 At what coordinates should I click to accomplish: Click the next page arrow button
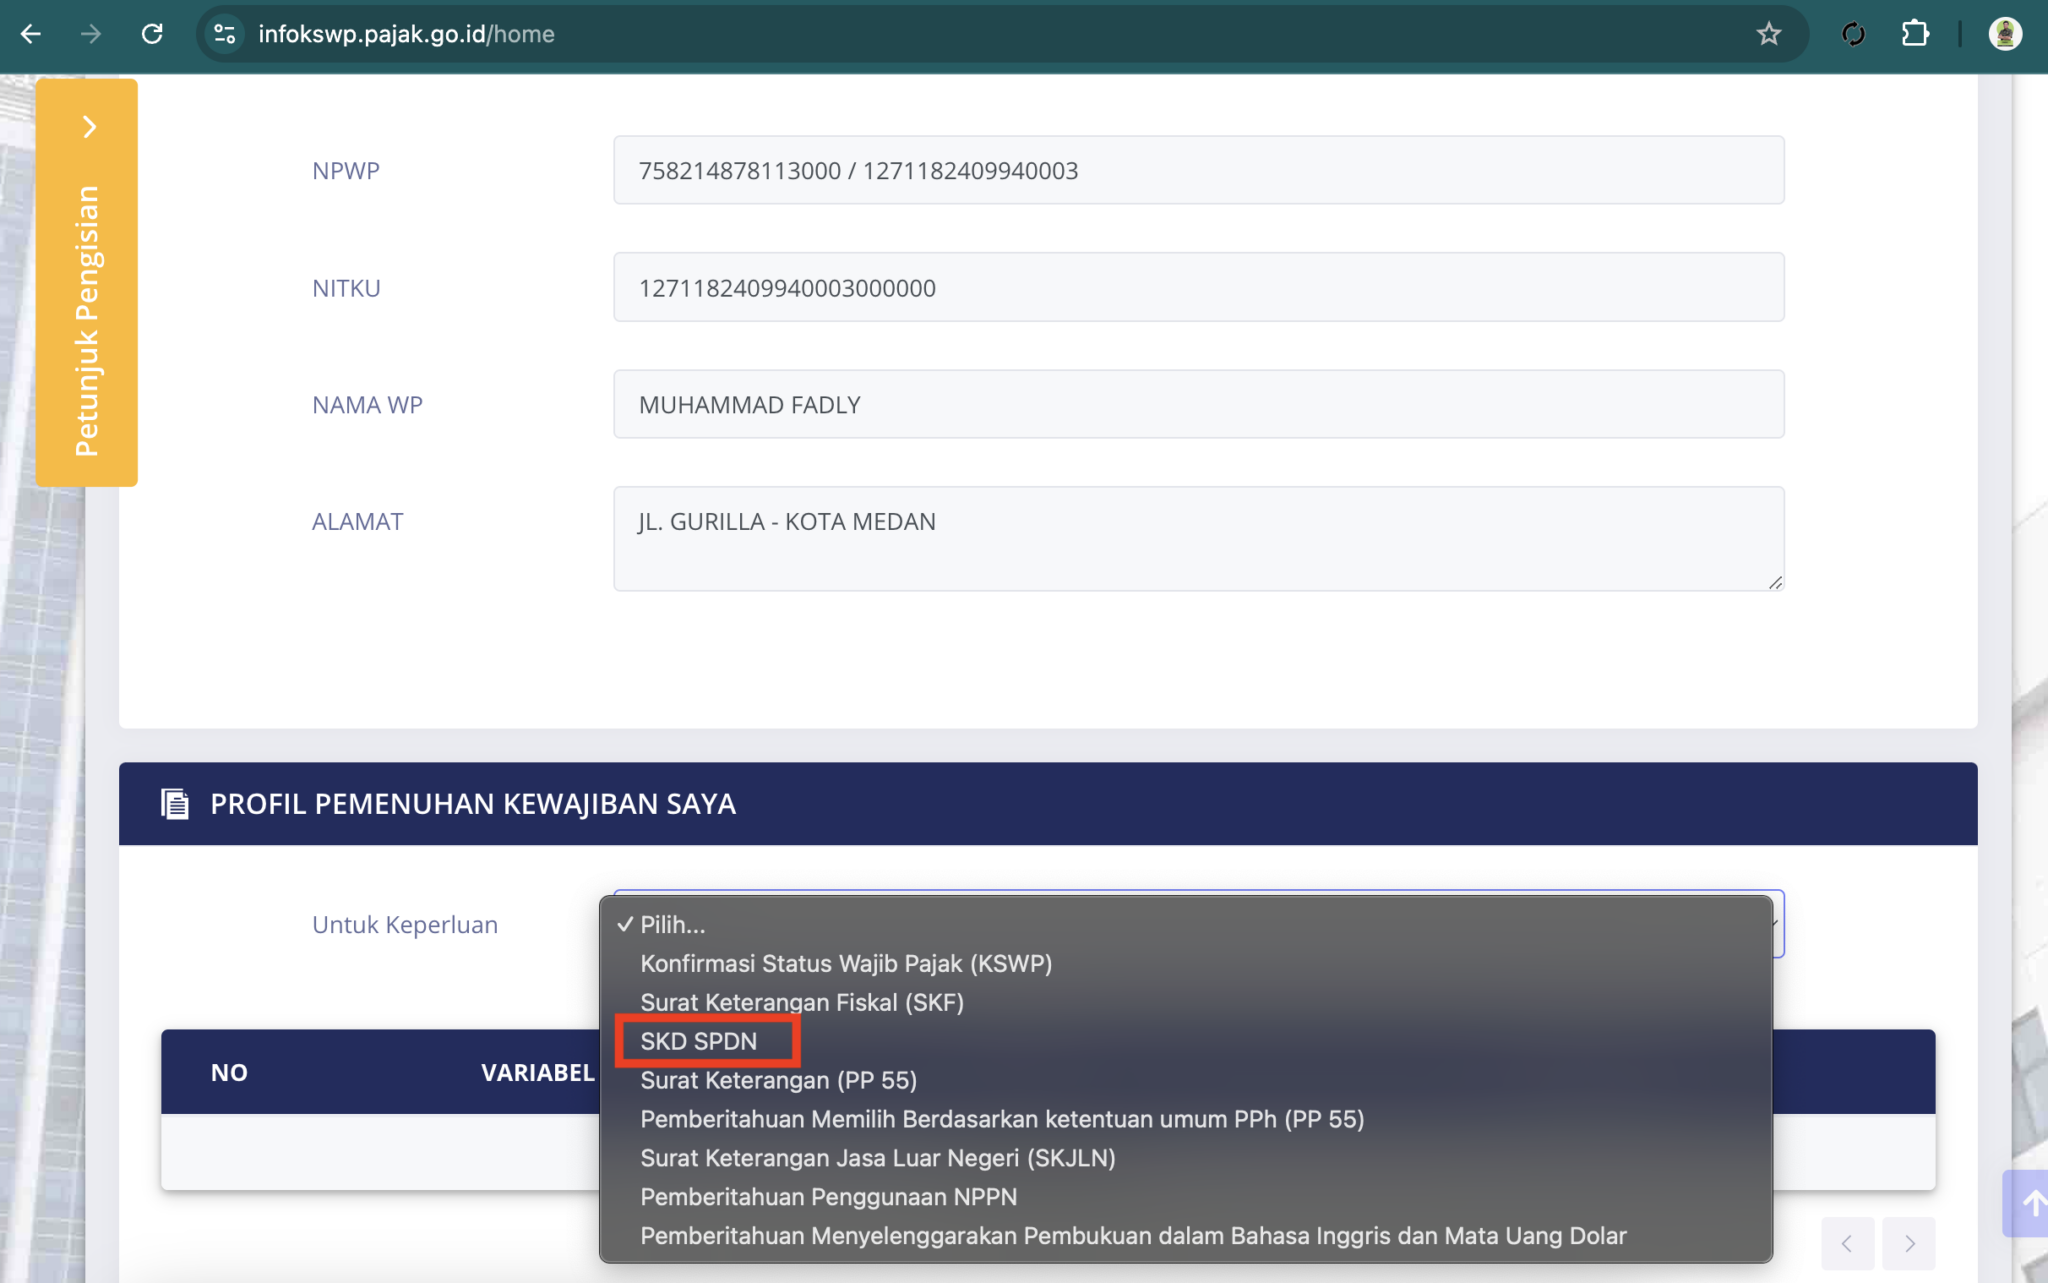(x=1909, y=1243)
